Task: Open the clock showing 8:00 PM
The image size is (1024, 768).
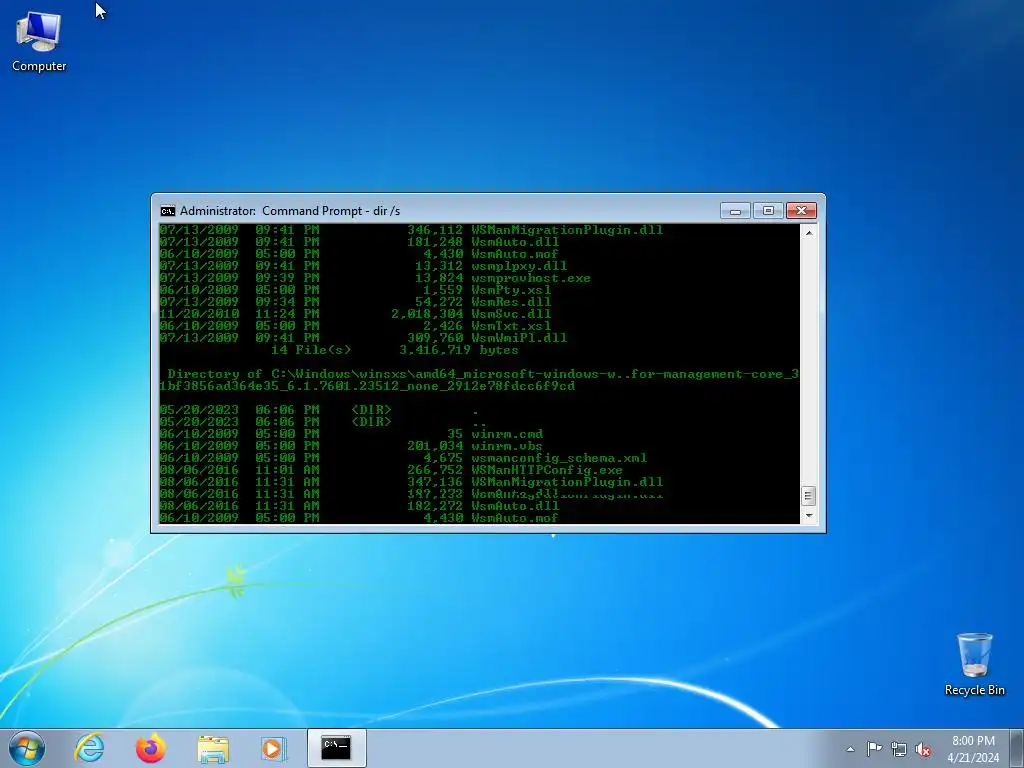Action: pos(973,748)
